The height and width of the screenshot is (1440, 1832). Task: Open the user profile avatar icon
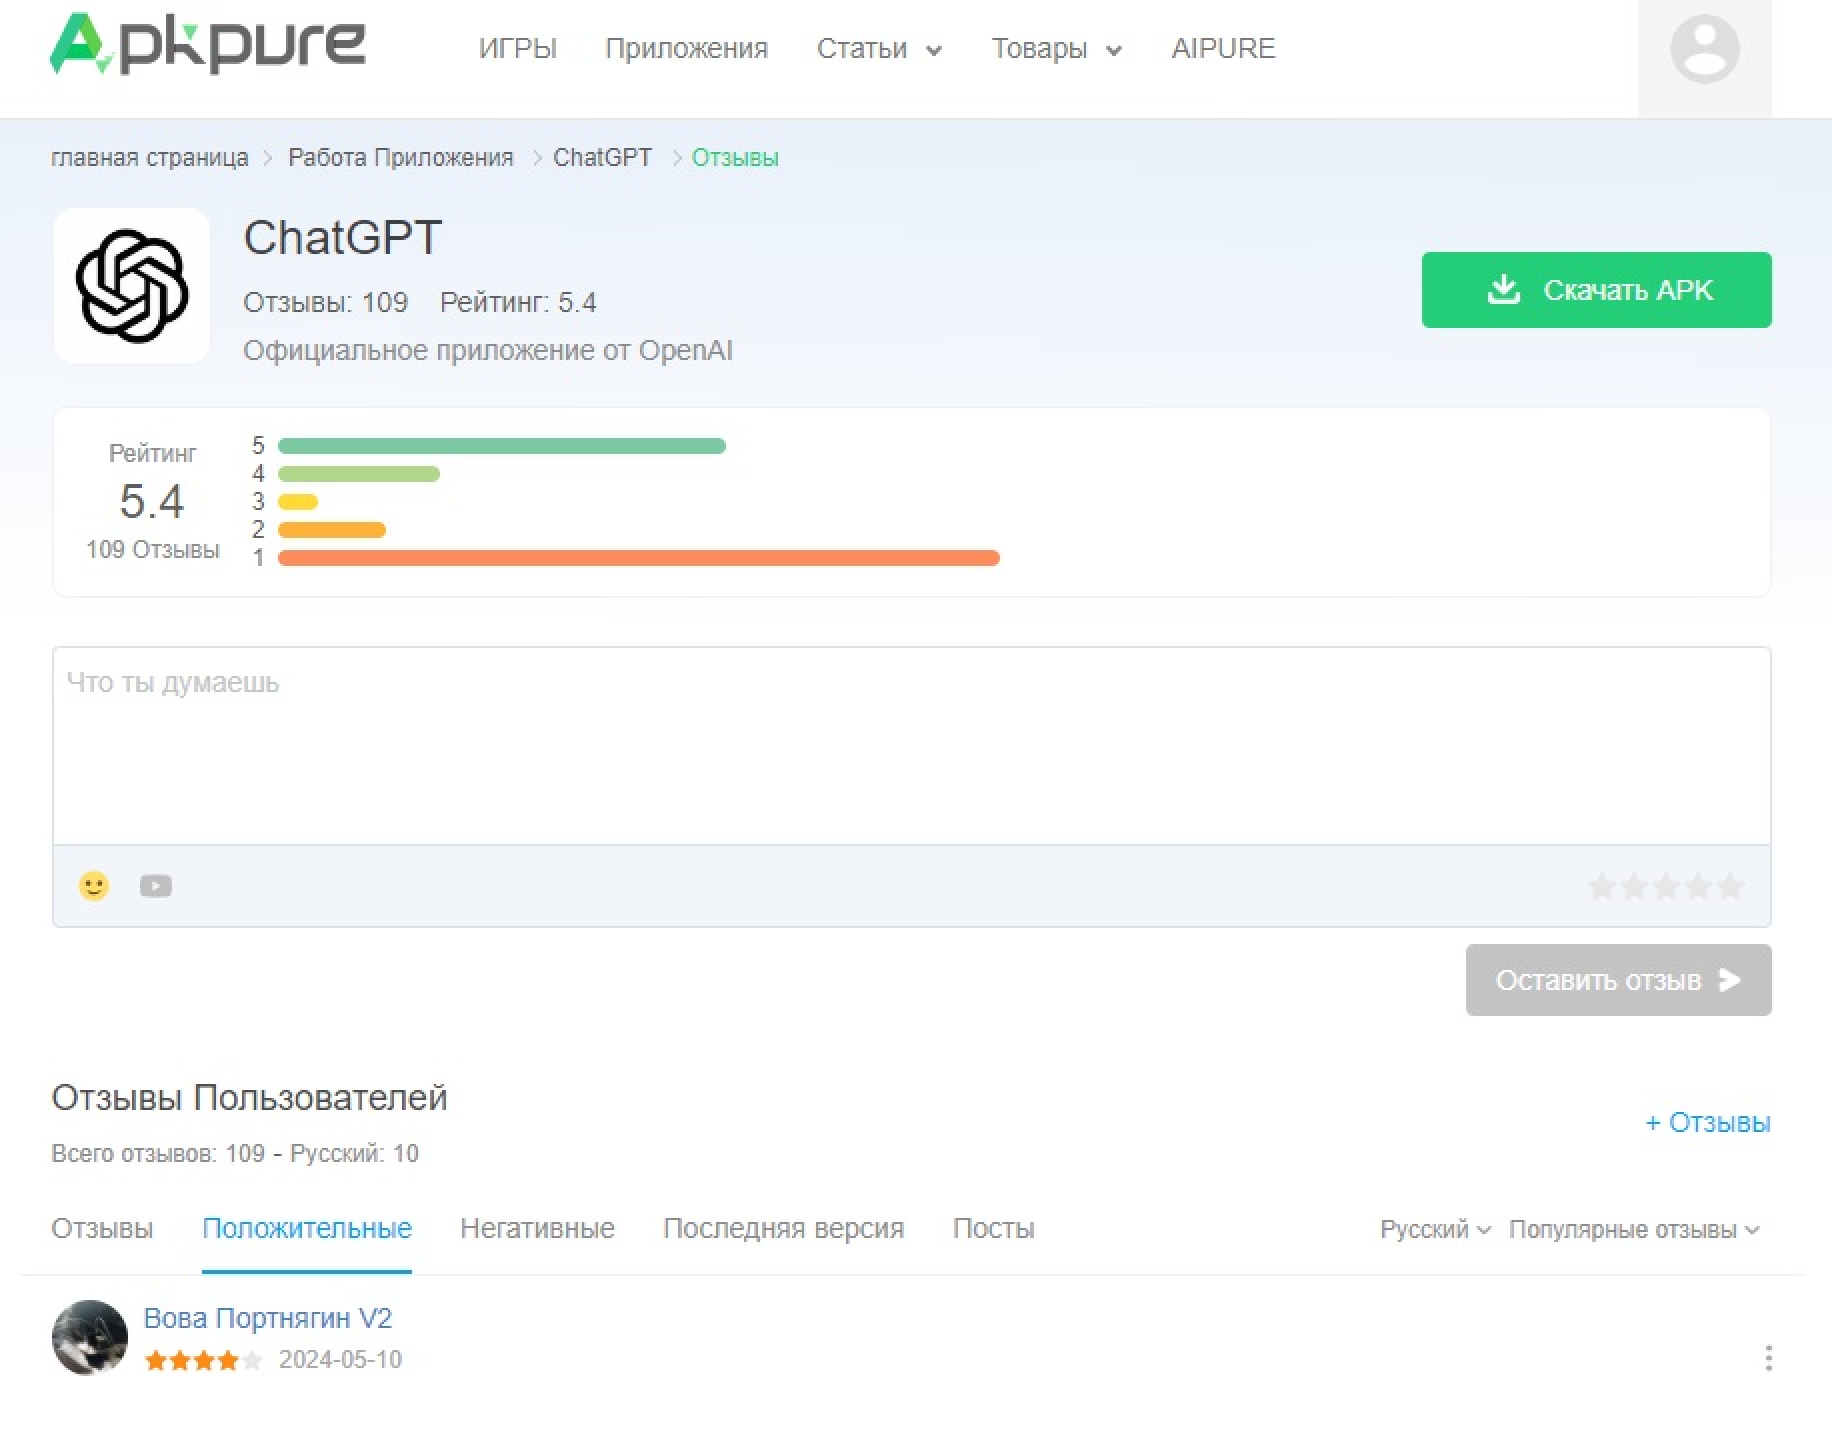coord(1704,48)
